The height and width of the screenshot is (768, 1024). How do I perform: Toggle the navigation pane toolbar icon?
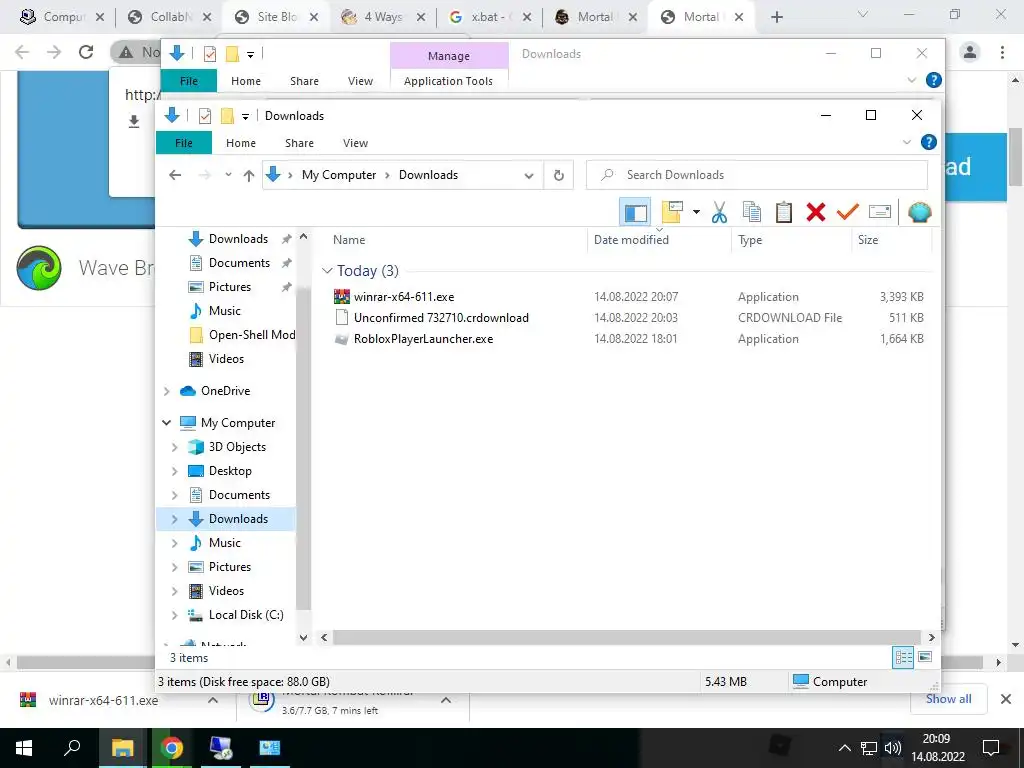635,212
